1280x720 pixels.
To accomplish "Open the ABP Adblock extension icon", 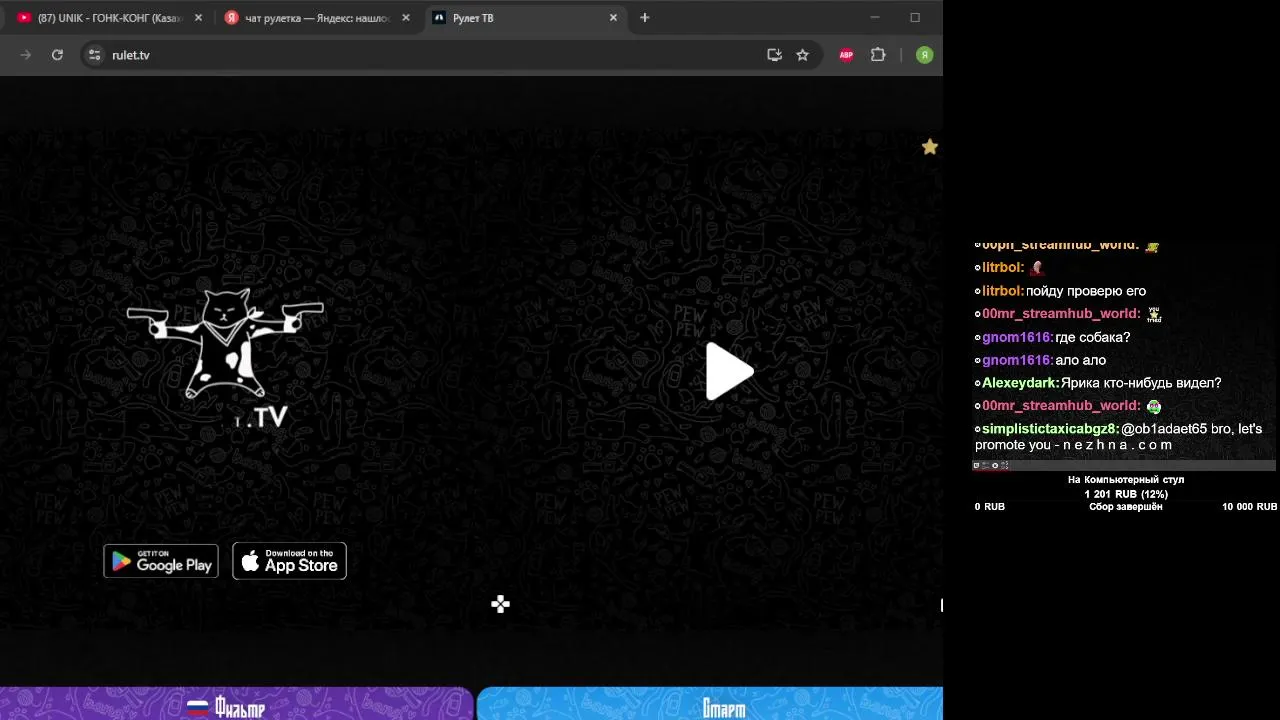I will pos(846,55).
